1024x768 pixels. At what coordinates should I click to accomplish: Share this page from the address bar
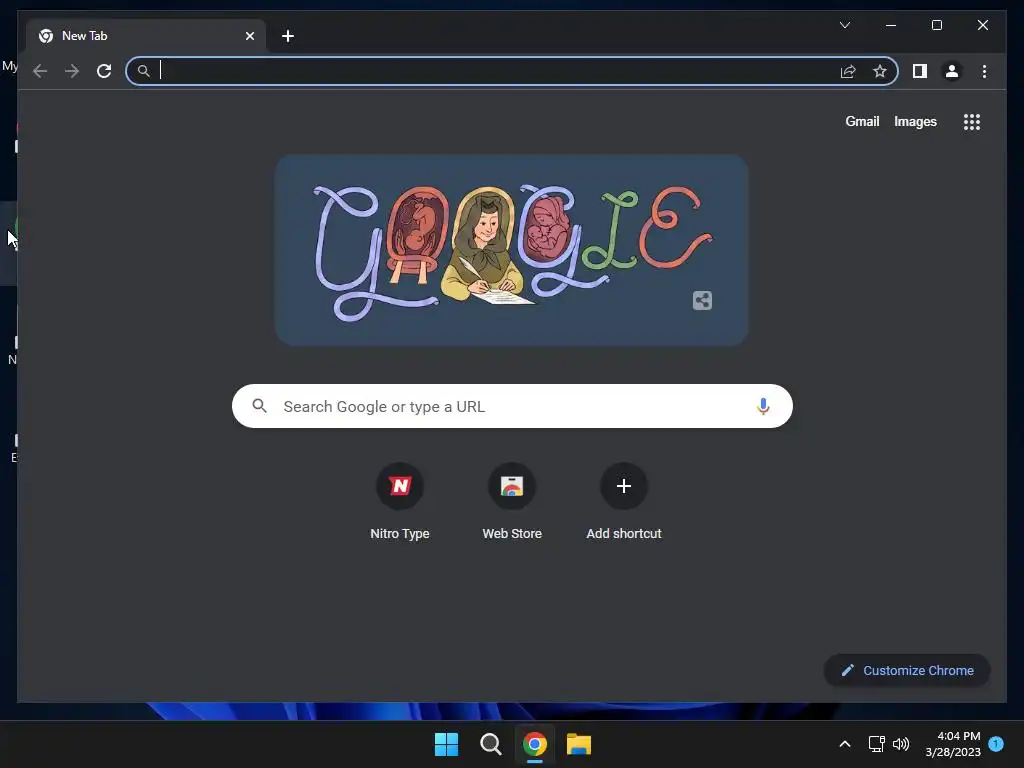848,71
